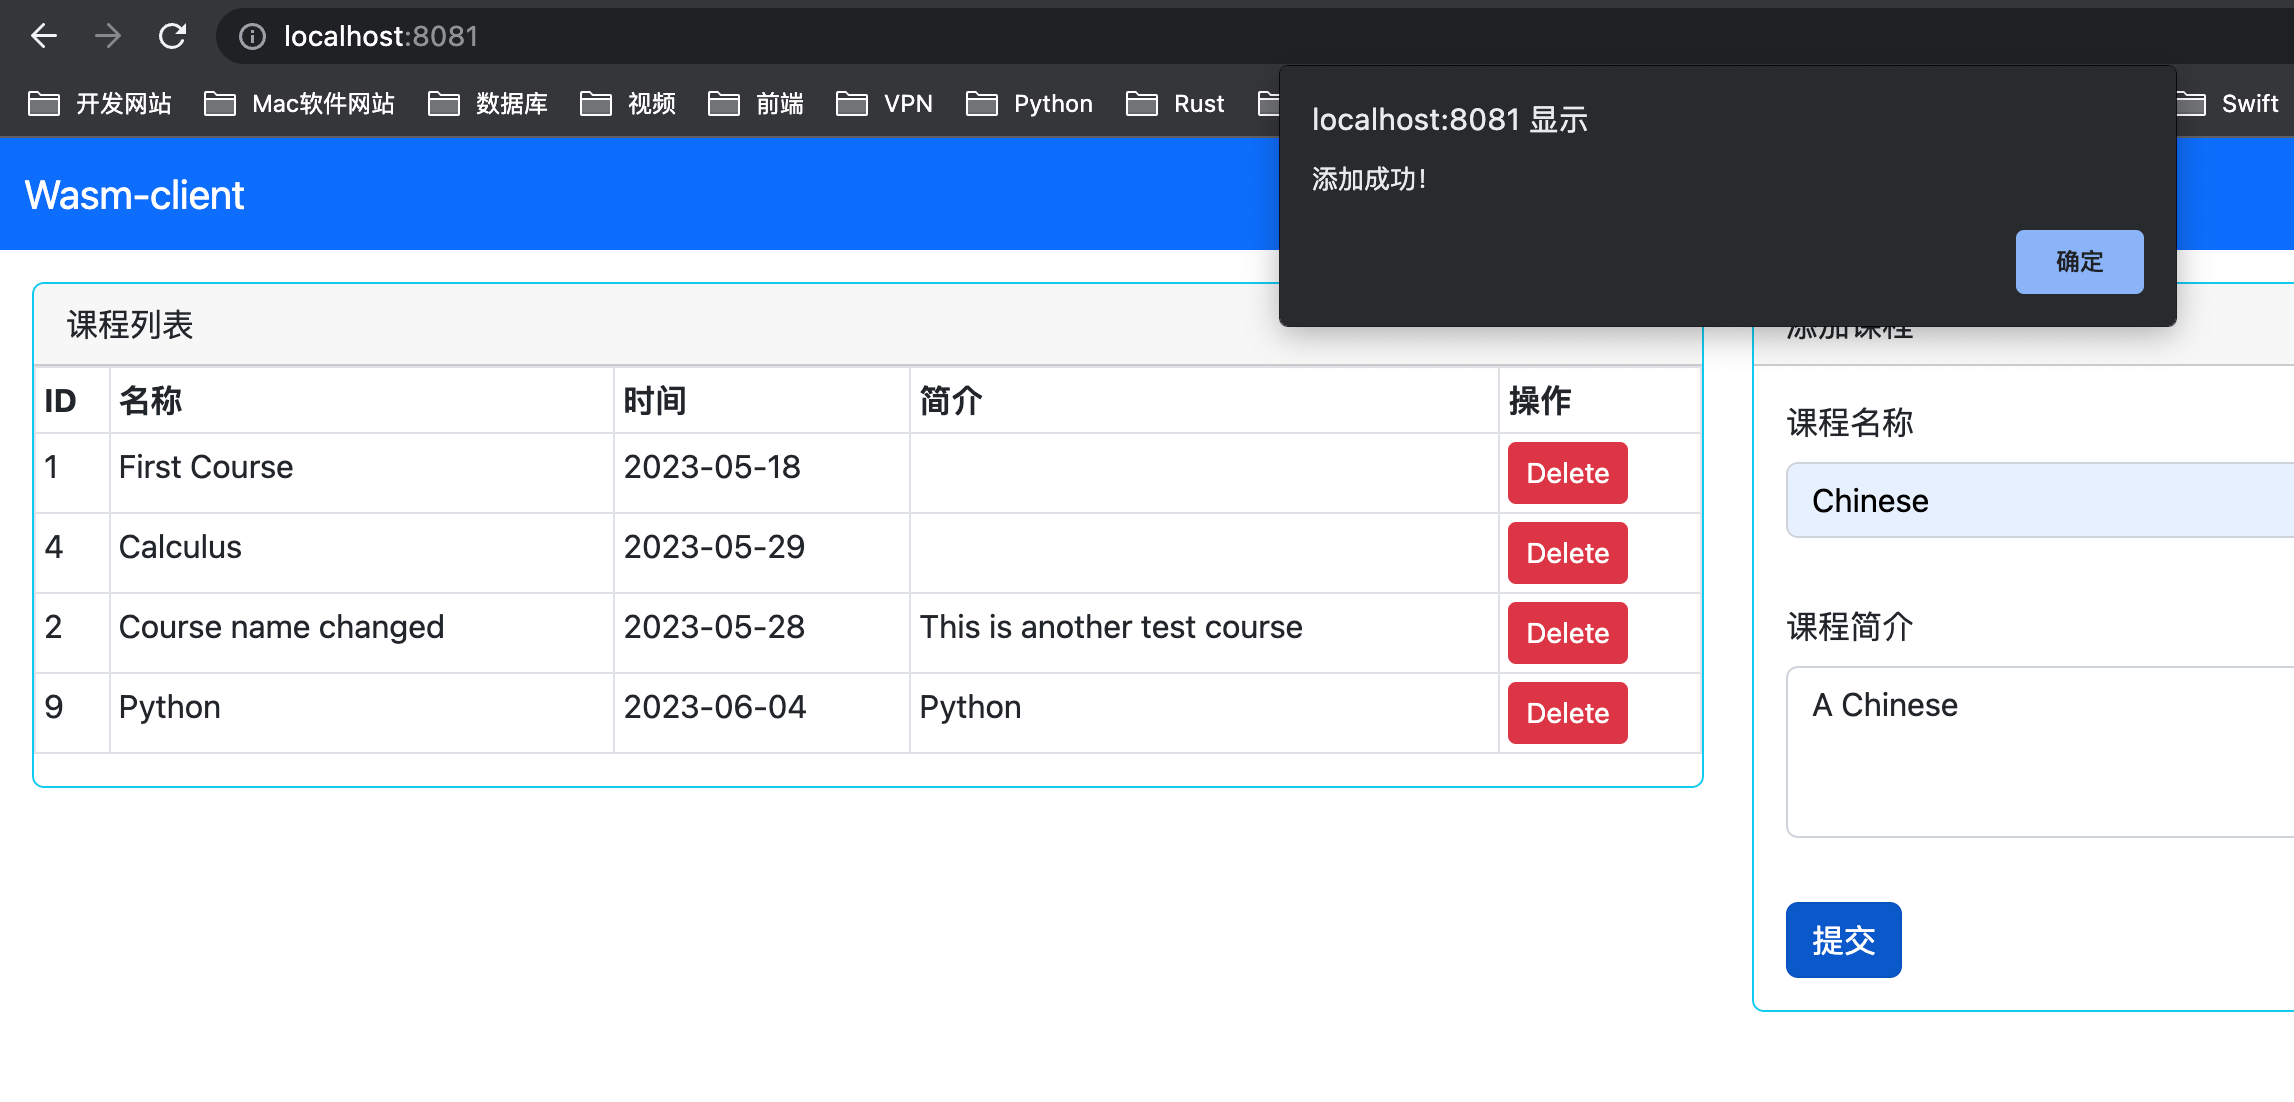Open the 开发网站 bookmark folder
Screen dimensions: 2294x1102
(x=100, y=104)
